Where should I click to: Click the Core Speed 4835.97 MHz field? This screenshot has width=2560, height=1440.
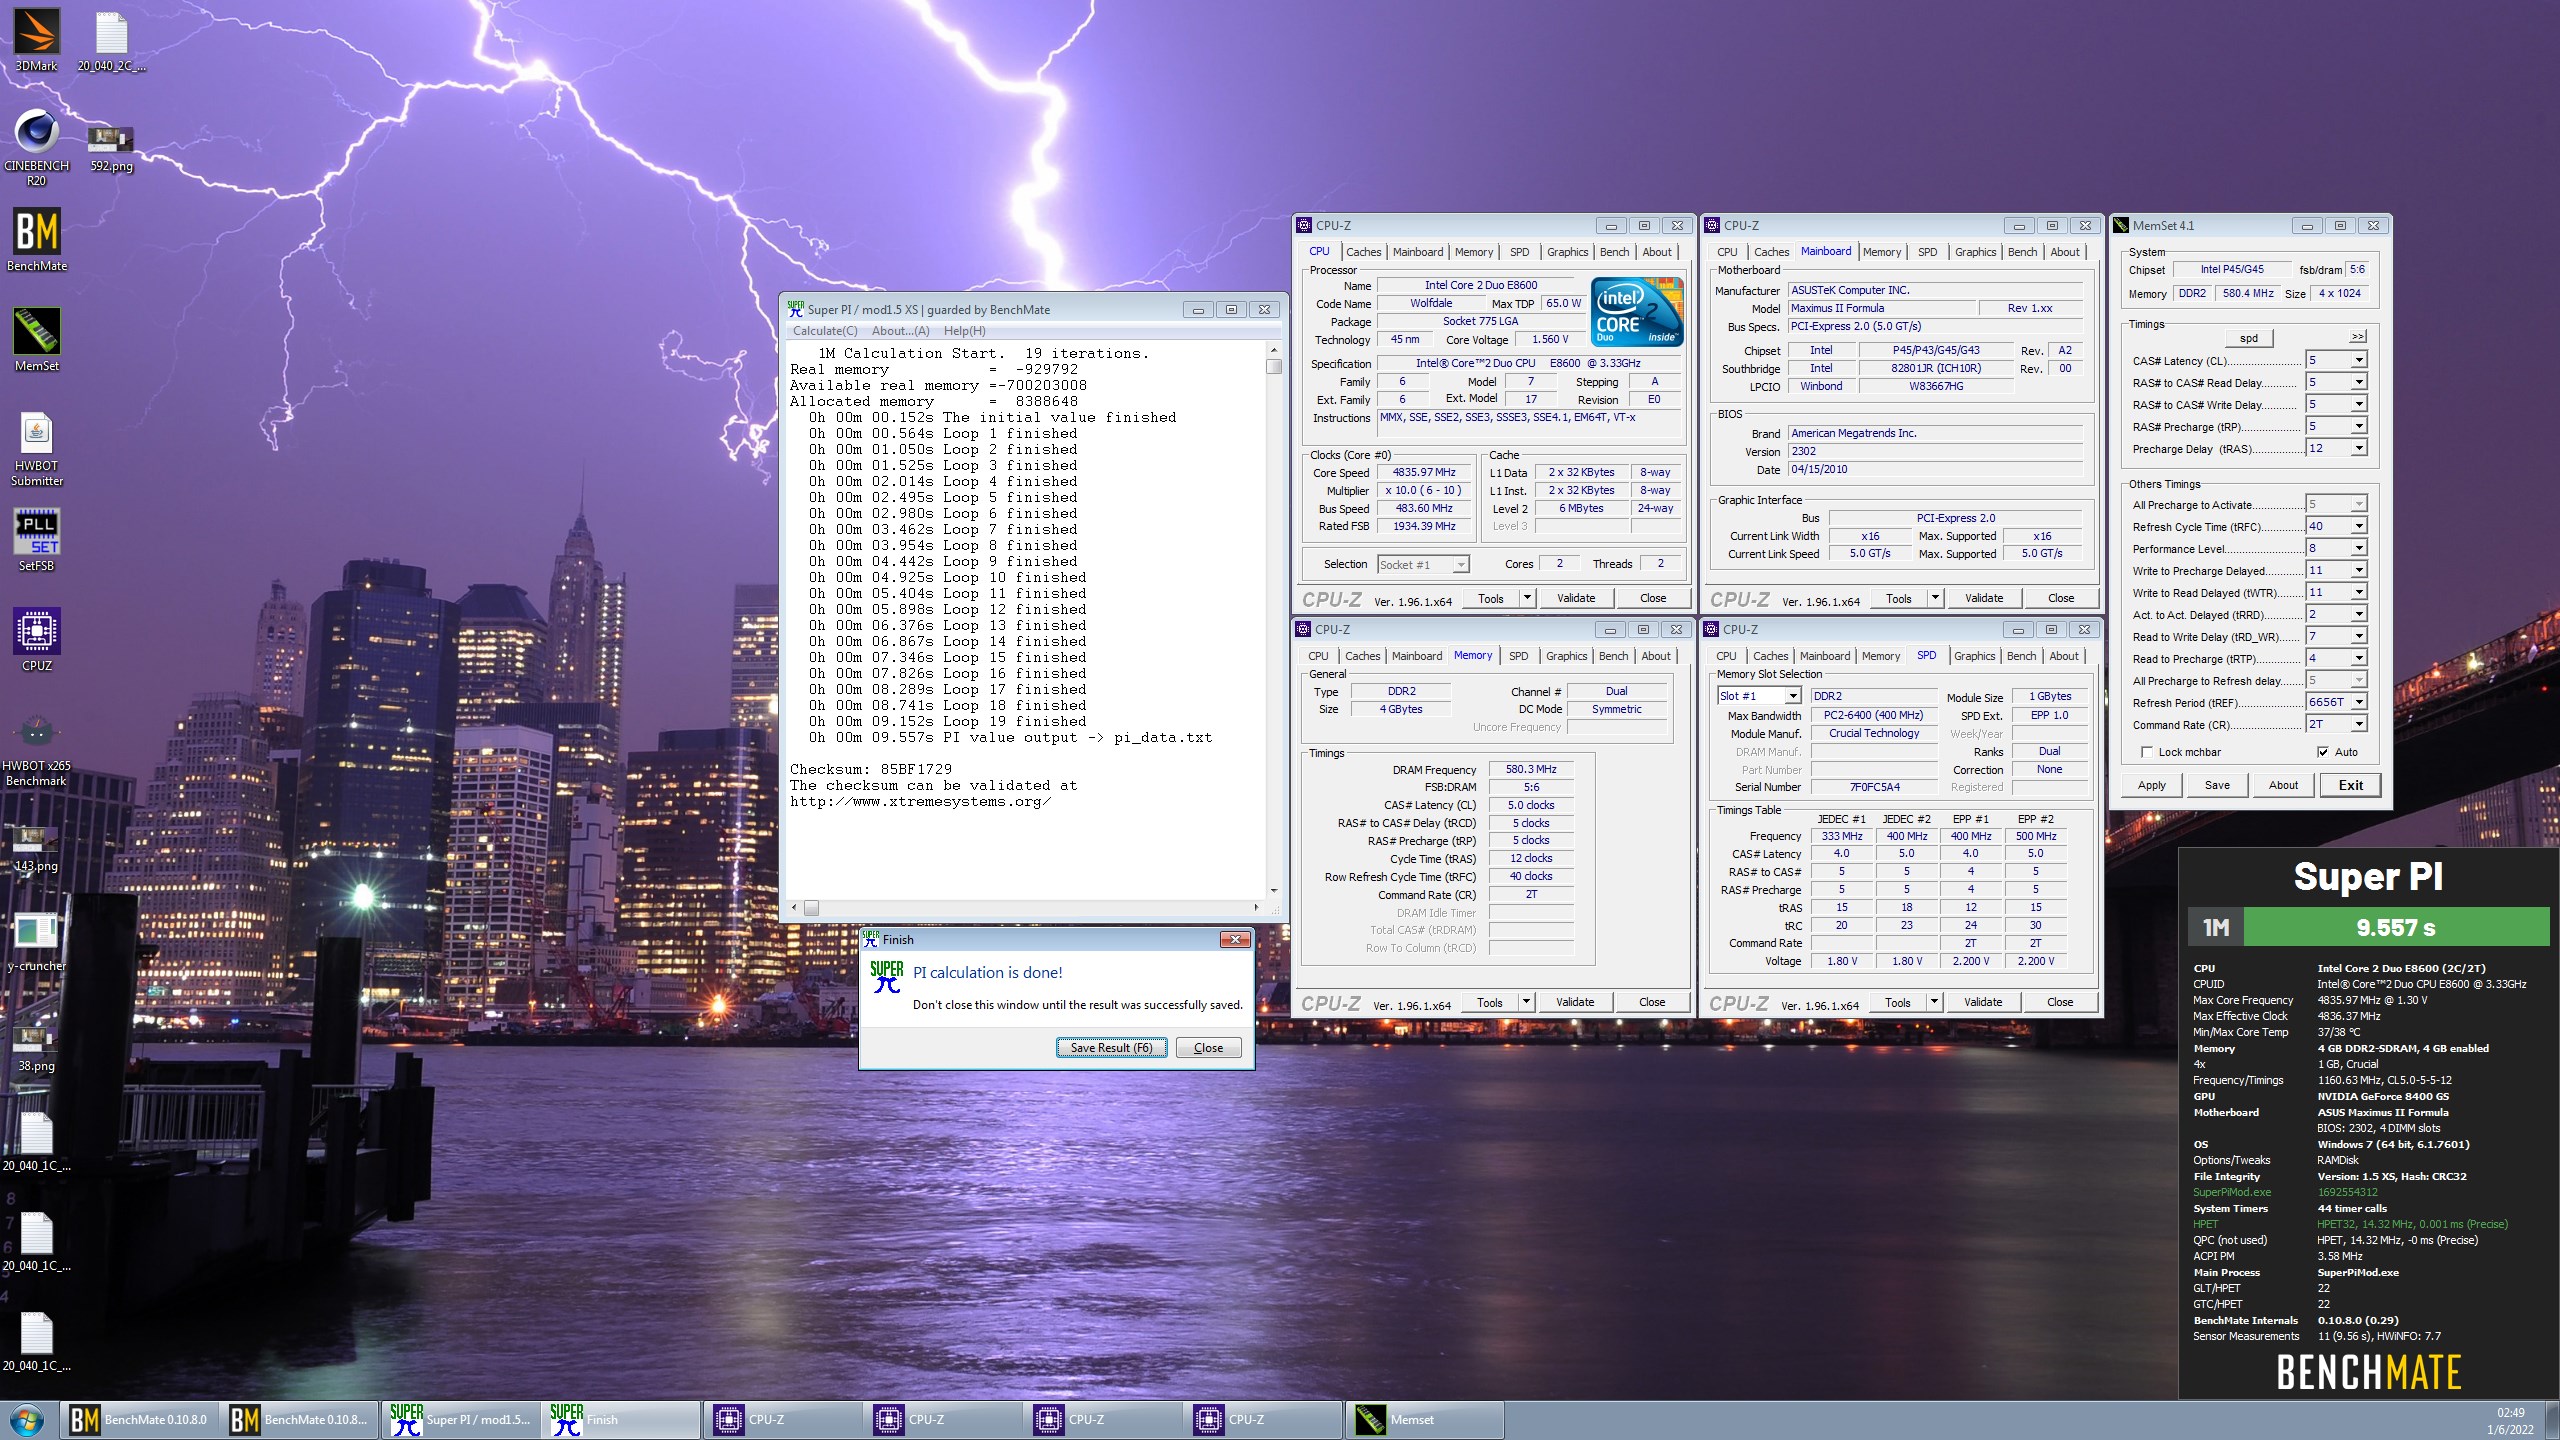pyautogui.click(x=1424, y=472)
